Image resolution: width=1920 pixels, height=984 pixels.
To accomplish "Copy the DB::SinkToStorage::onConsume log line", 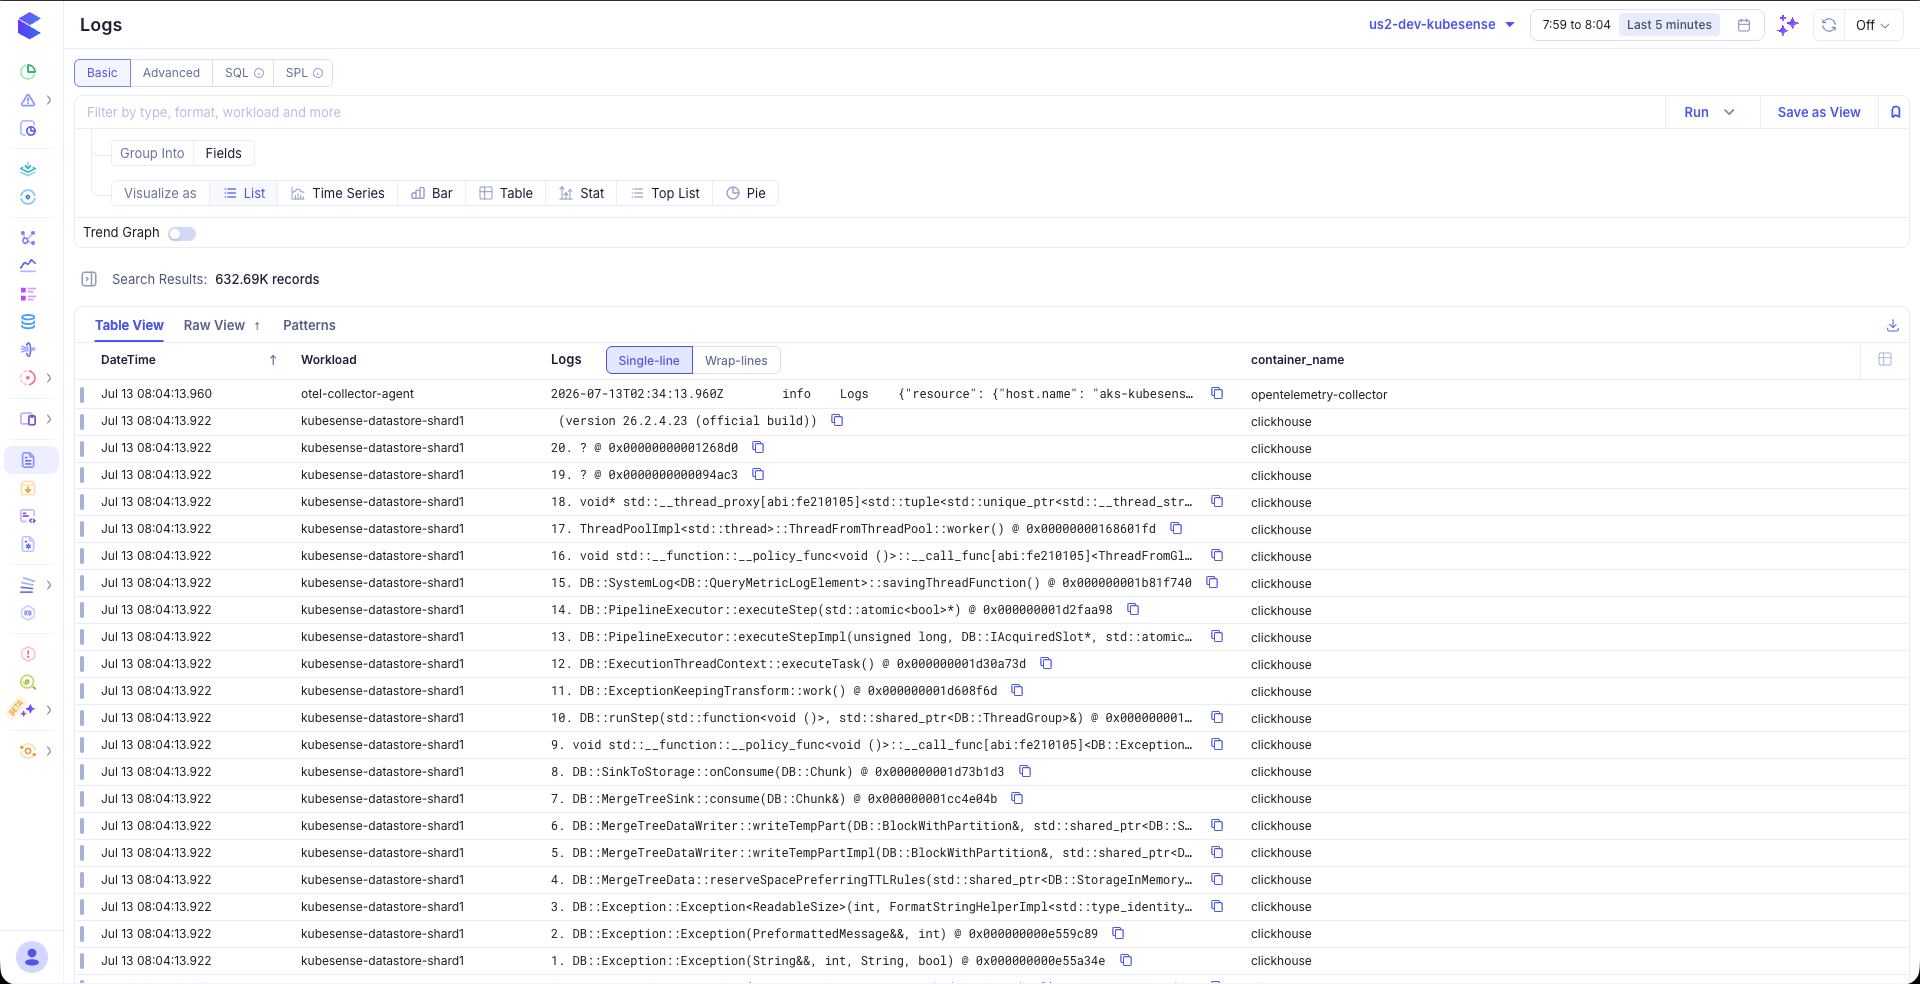I will point(1025,771).
